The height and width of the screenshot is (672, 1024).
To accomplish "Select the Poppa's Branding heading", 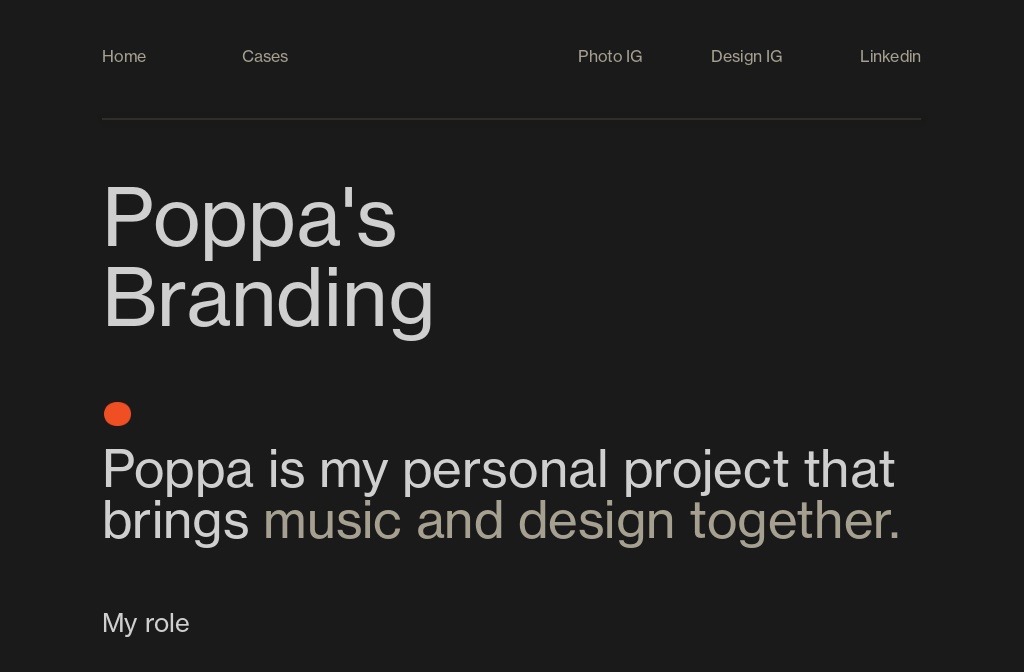I will click(268, 256).
